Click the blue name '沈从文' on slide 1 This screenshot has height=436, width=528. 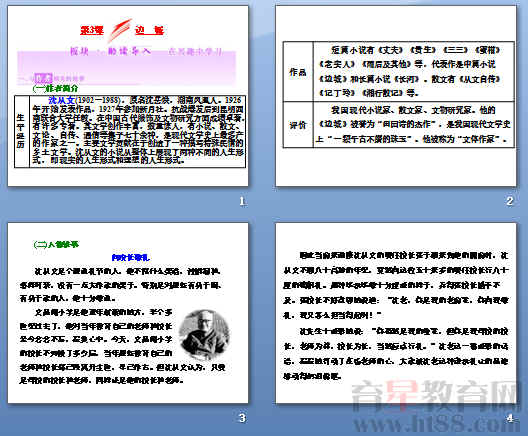[62, 100]
